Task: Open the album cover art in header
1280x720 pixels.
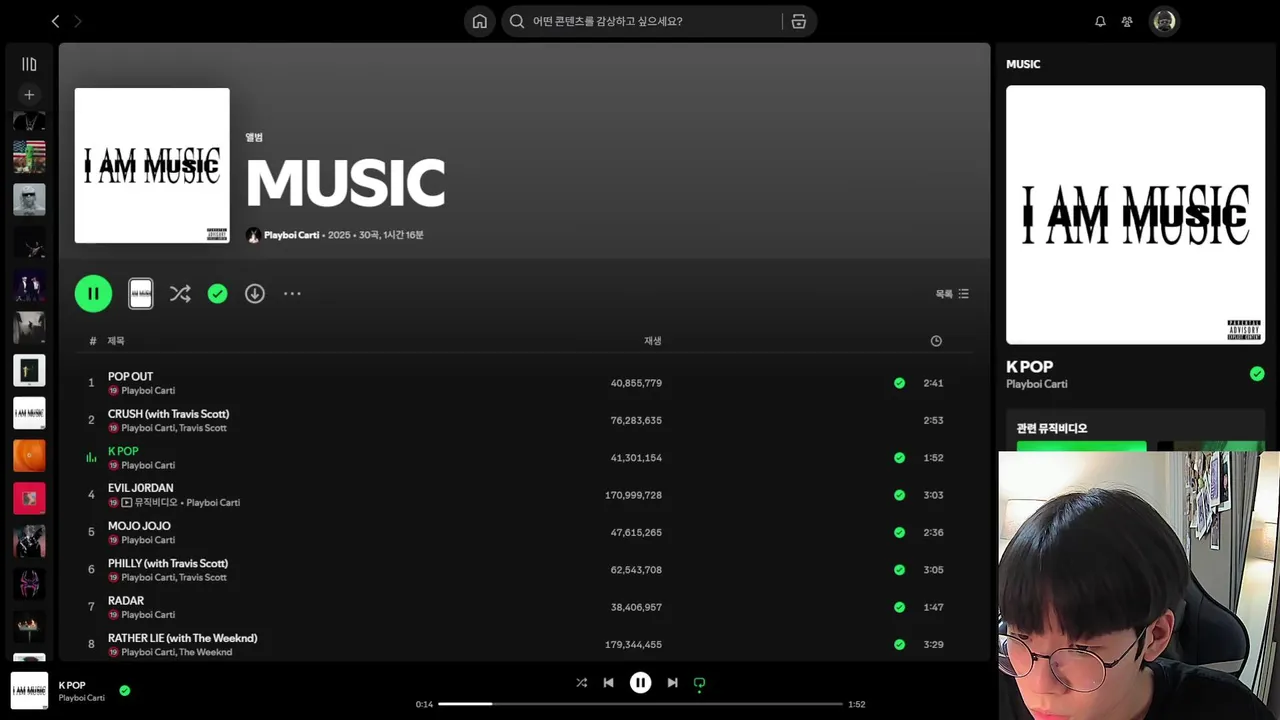Action: [x=152, y=165]
